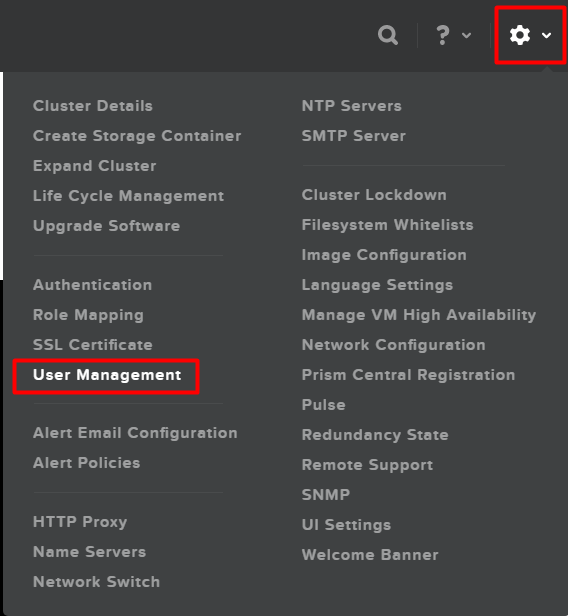Viewport: 568px width, 616px height.
Task: Open Authentication settings
Action: (x=92, y=285)
